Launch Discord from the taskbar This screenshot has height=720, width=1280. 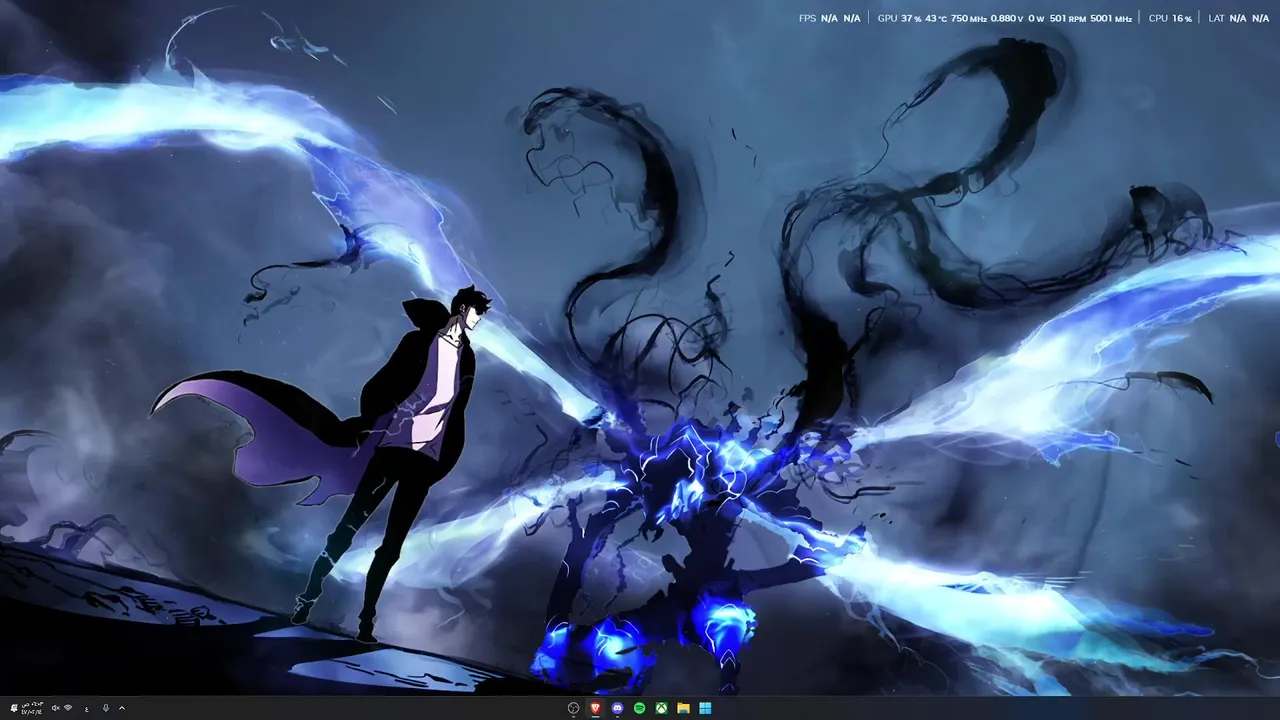pos(617,708)
